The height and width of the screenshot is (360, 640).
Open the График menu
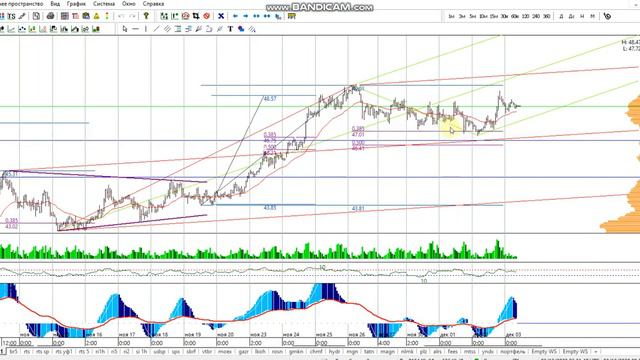pyautogui.click(x=76, y=4)
